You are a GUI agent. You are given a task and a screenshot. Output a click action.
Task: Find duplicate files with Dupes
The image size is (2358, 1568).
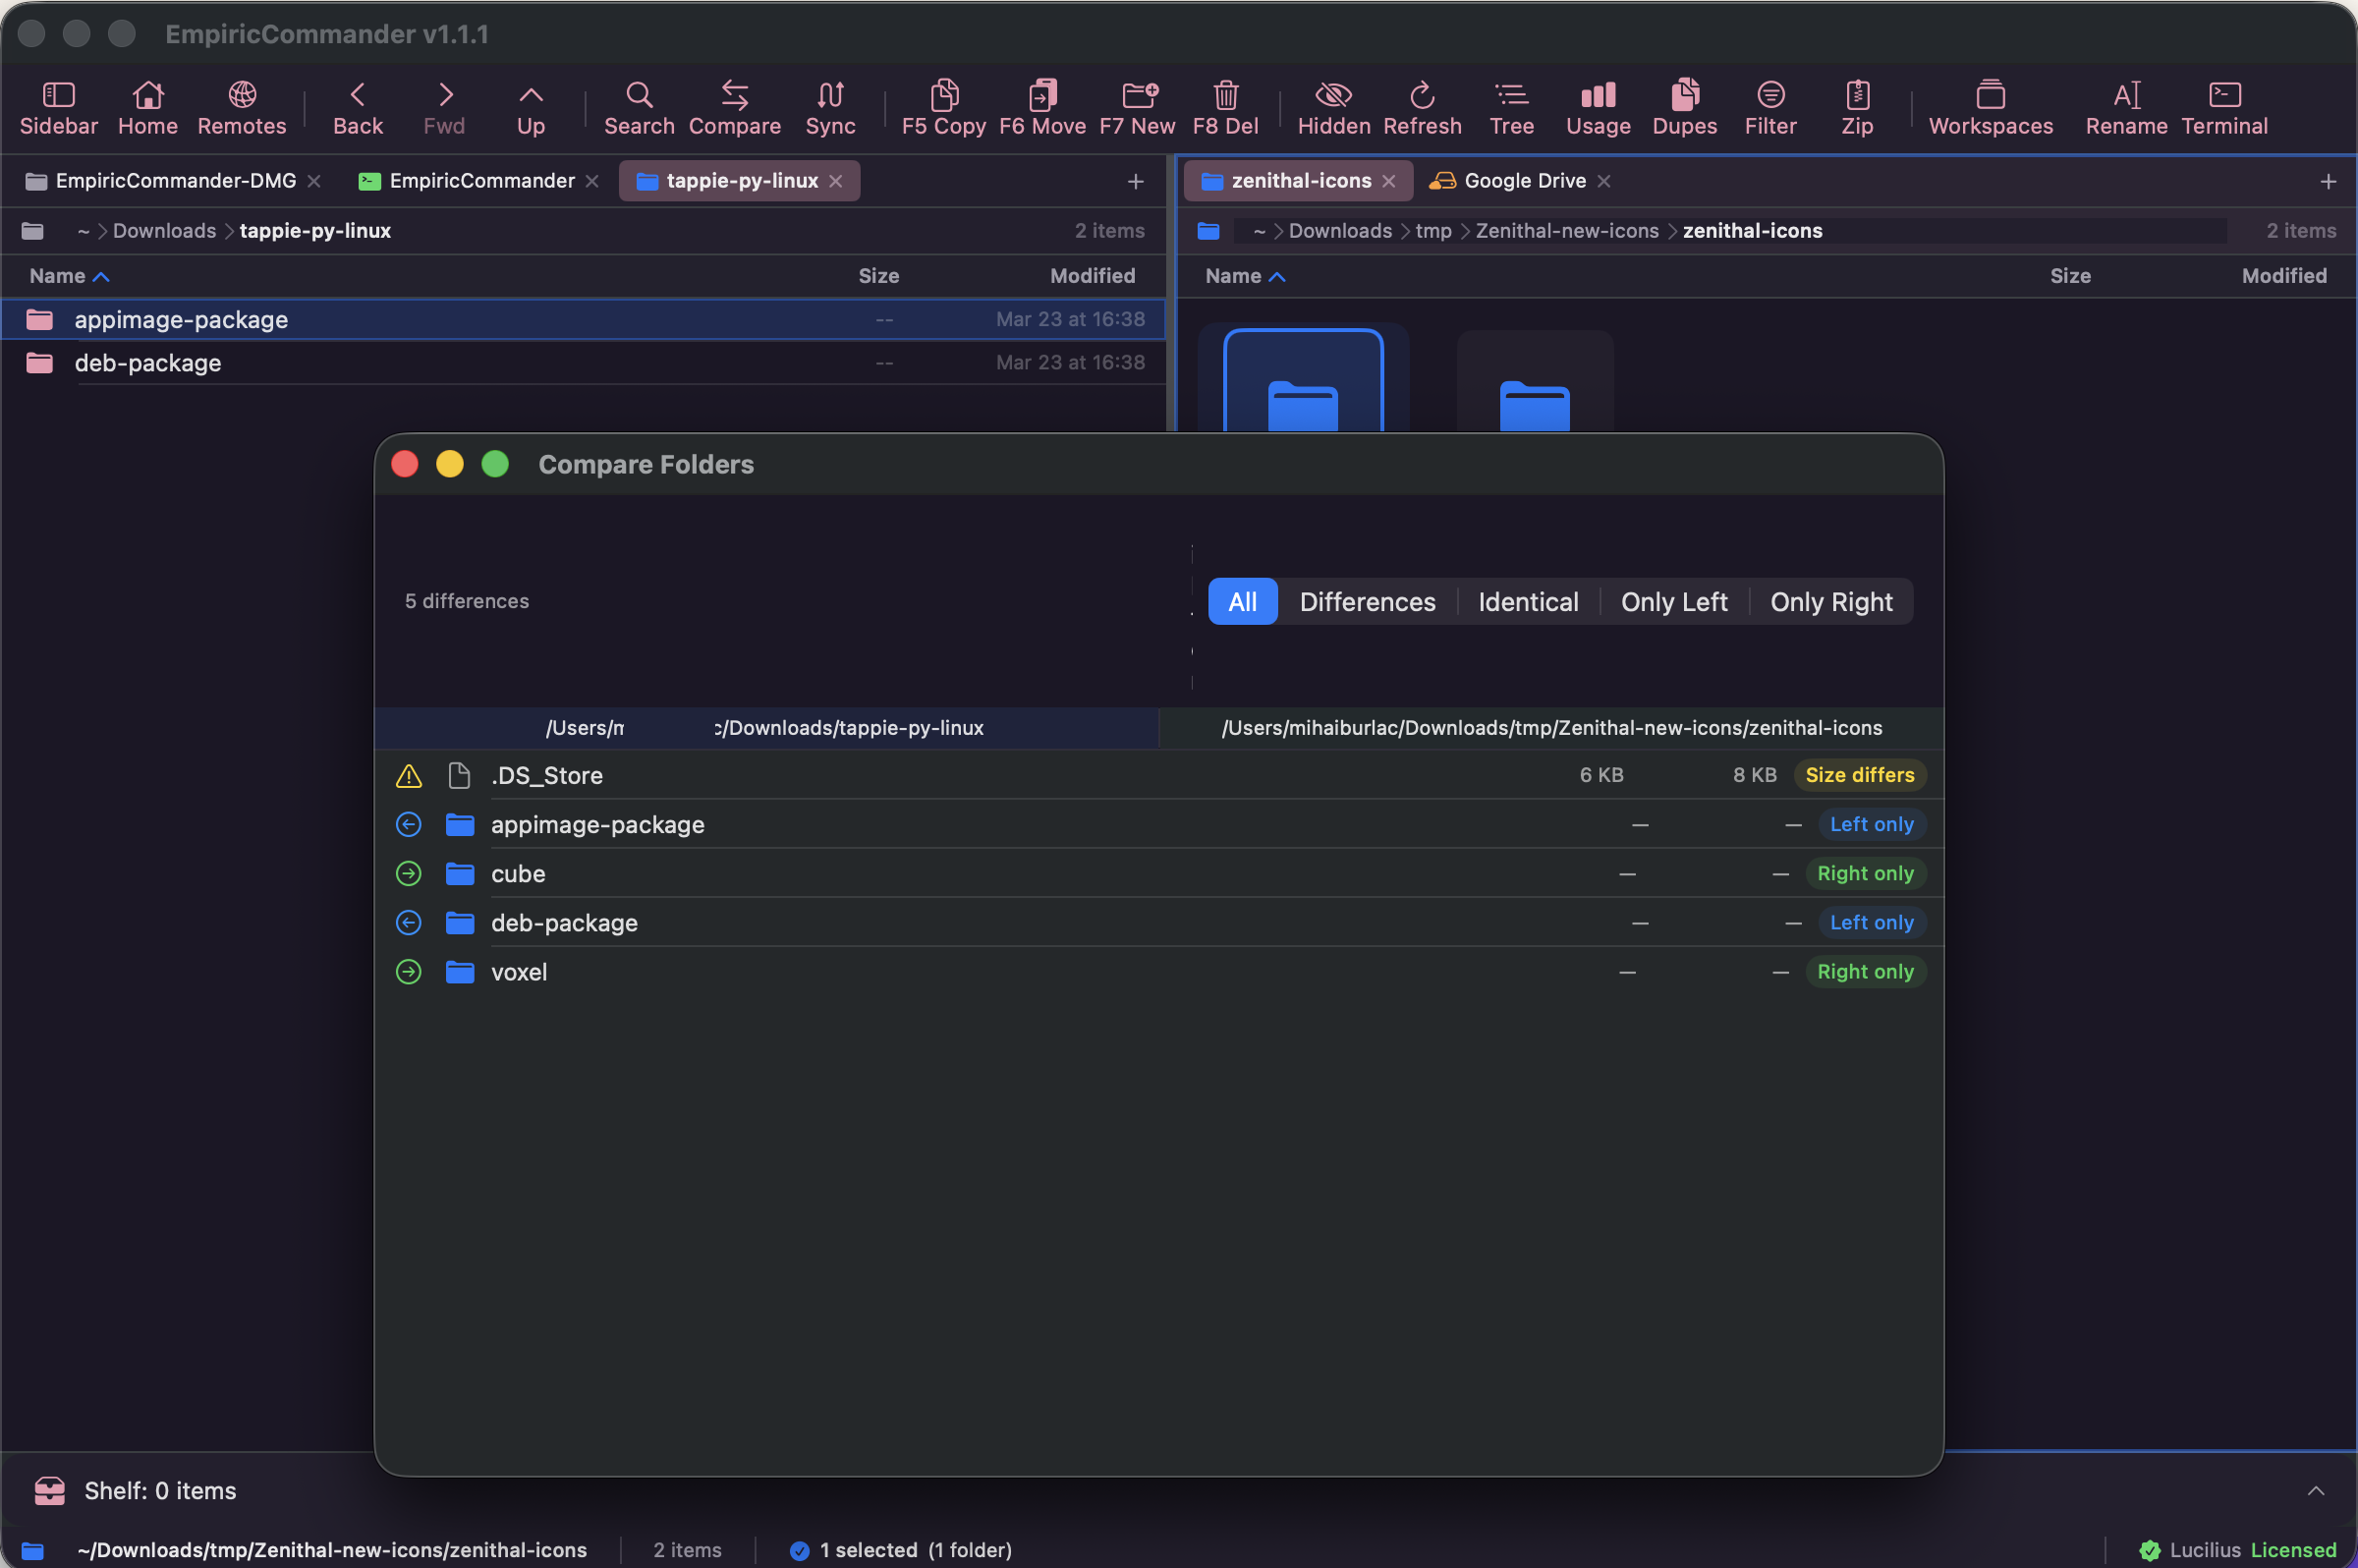tap(1684, 107)
